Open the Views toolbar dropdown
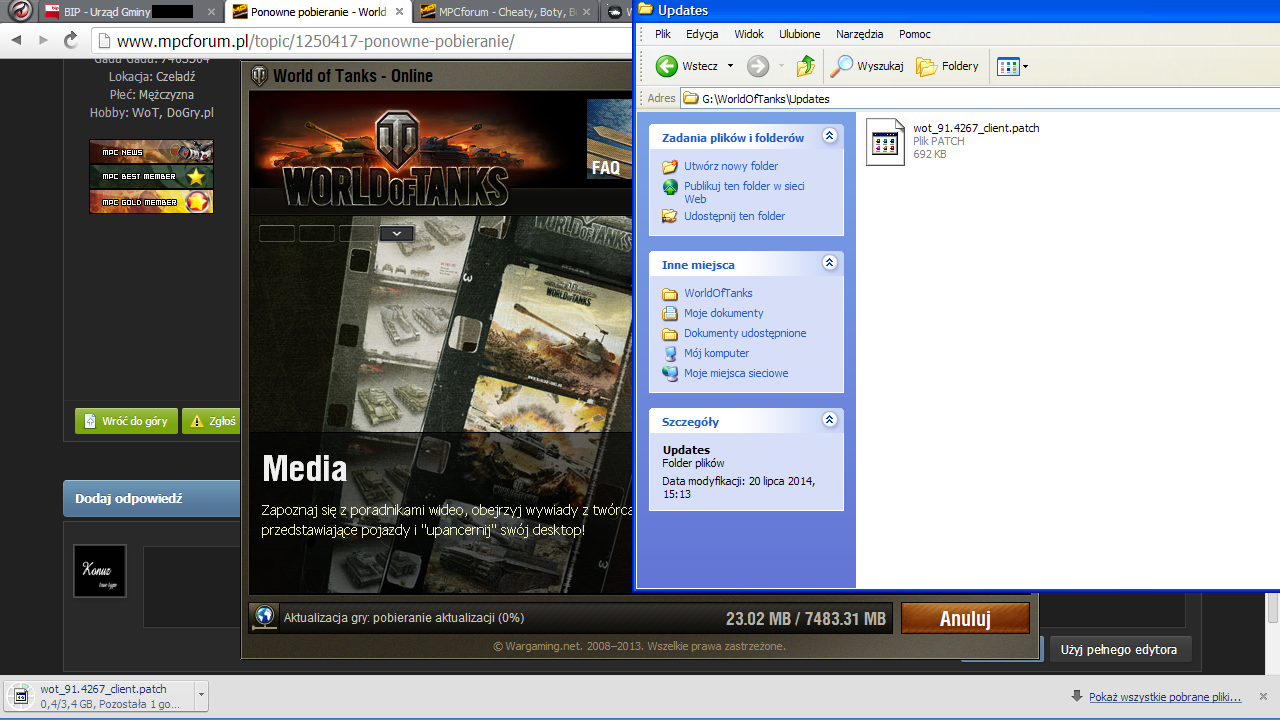The image size is (1280, 720). [x=1013, y=66]
